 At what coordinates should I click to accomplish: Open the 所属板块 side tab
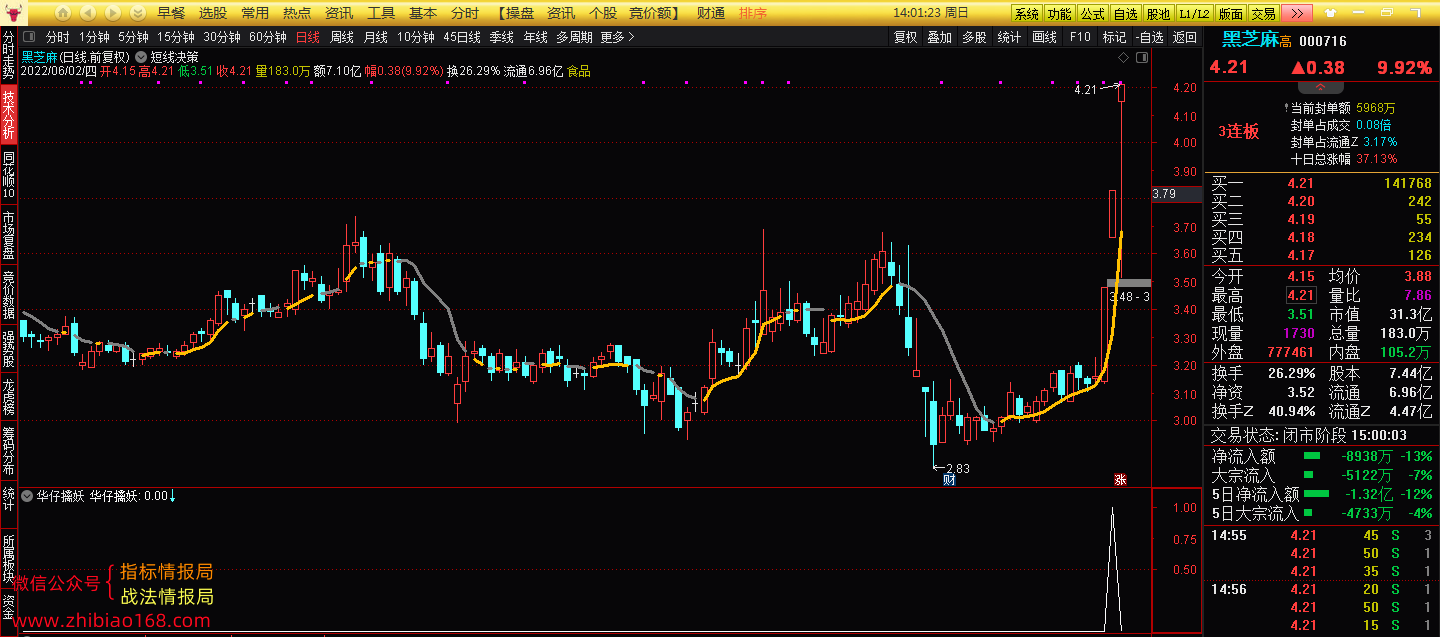(8, 556)
